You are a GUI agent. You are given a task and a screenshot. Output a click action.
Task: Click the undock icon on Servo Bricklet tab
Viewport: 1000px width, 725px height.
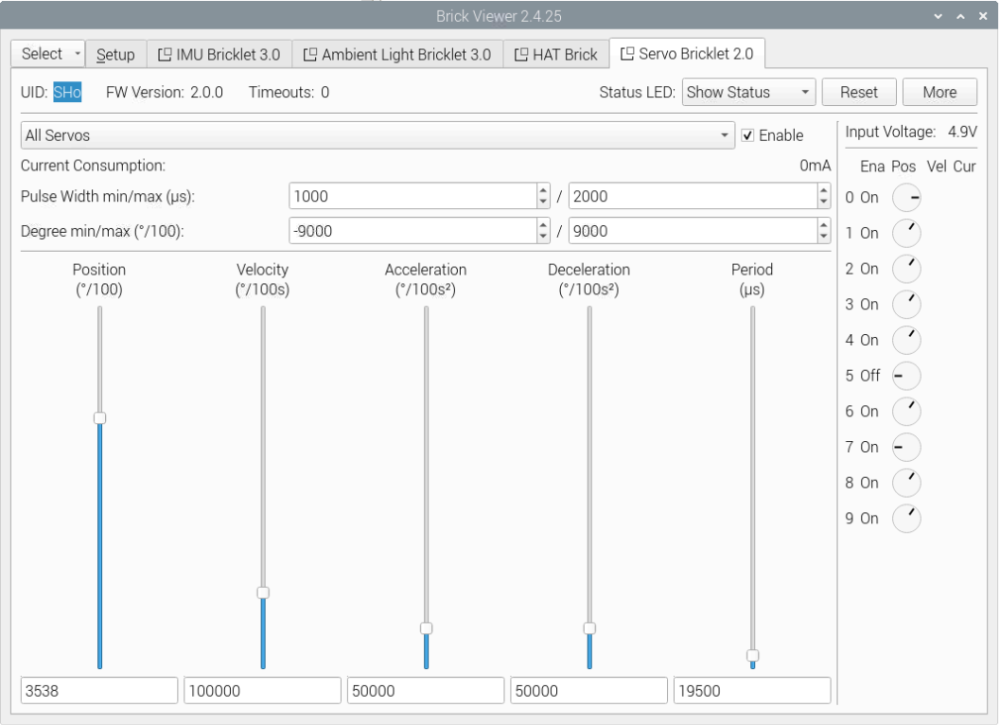[x=627, y=54]
